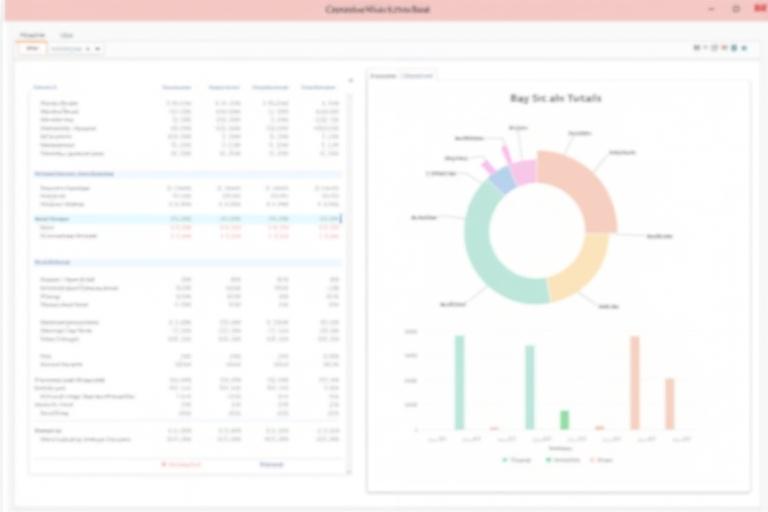Viewport: 768px width, 512px height.
Task: Click the small arrow icon above the table scrollbar
Action: point(350,81)
